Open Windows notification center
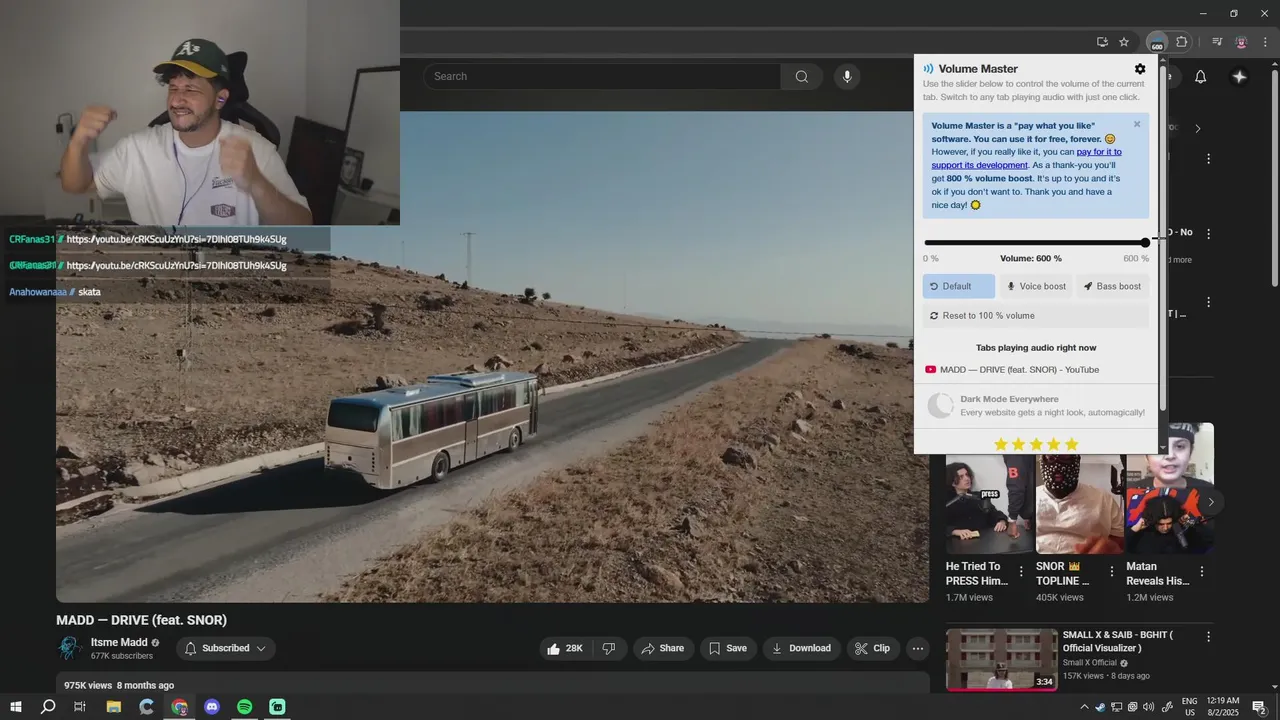 (x=1260, y=707)
